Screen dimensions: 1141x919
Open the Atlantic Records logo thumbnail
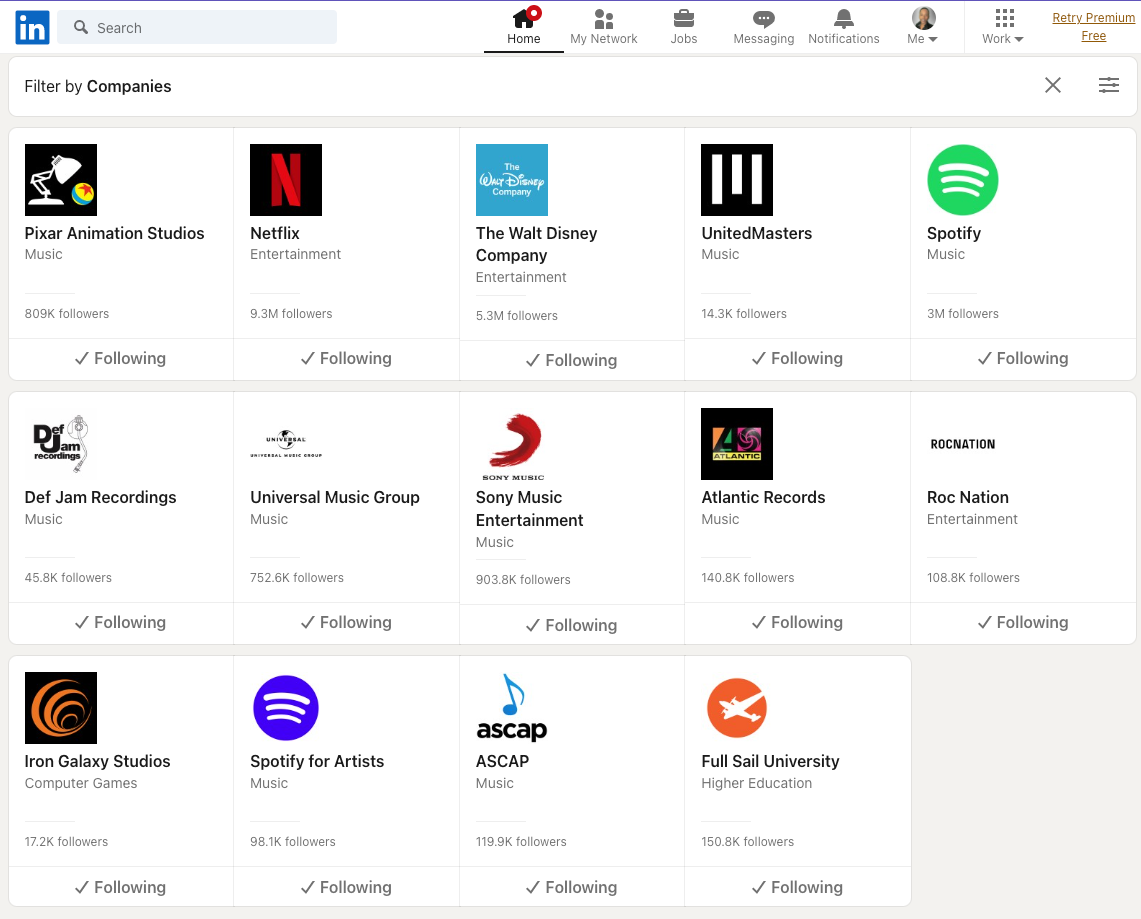click(x=737, y=444)
